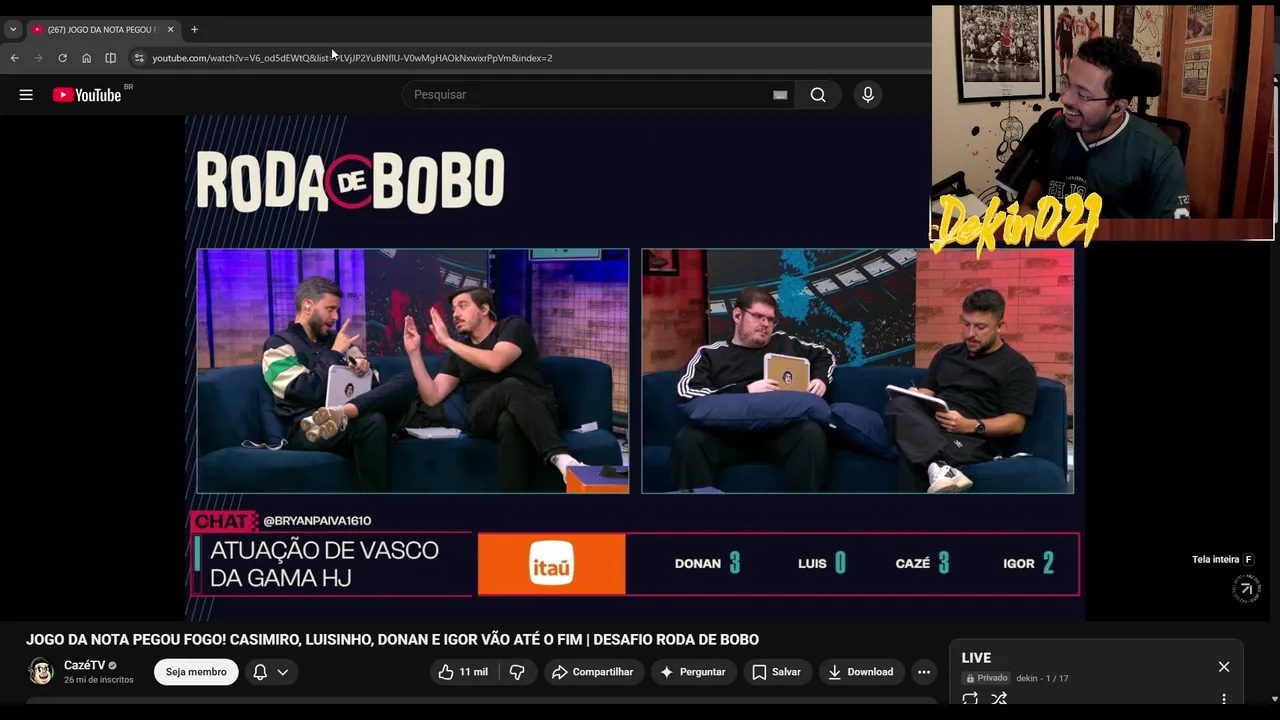Click the page scrollbar down arrow

pos(1274,699)
